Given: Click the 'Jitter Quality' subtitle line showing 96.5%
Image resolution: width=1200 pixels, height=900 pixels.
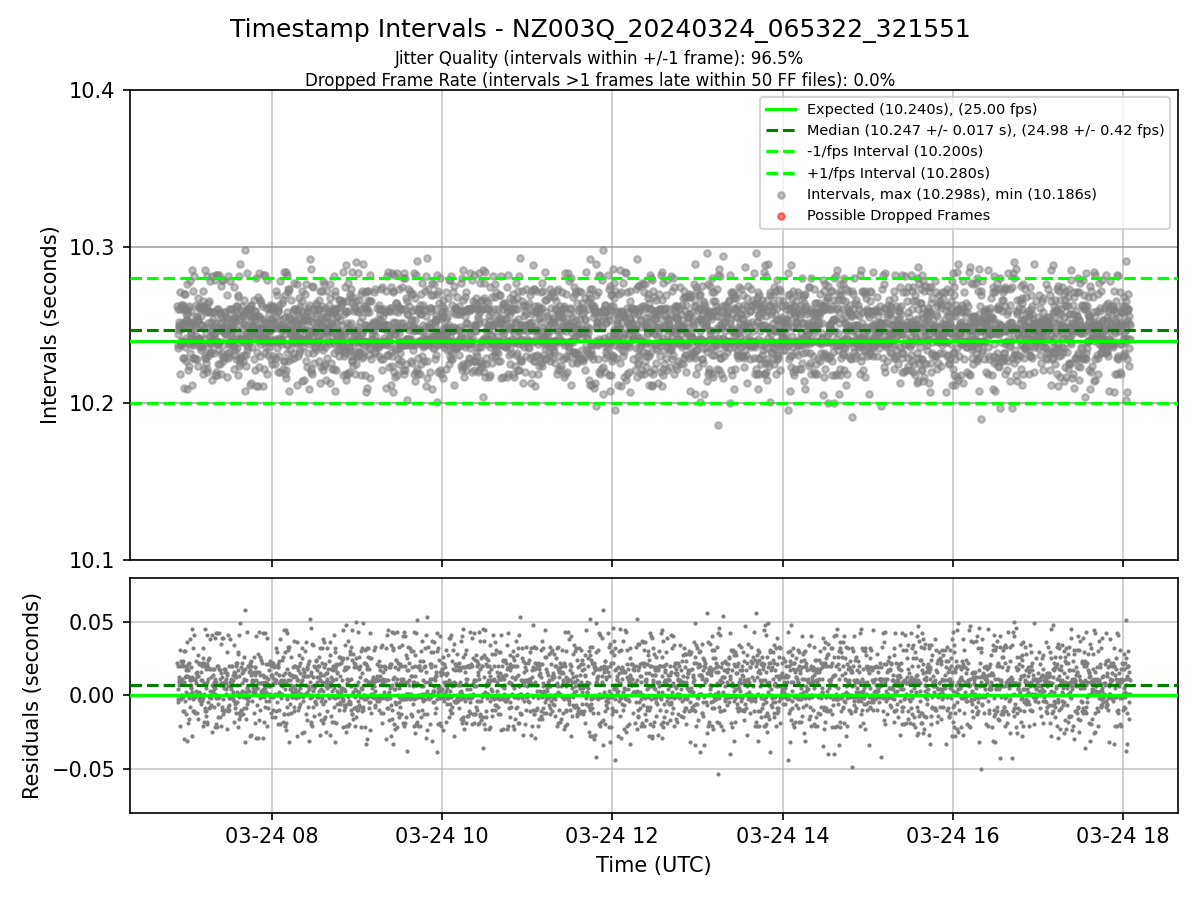Looking at the screenshot, I should tap(599, 59).
